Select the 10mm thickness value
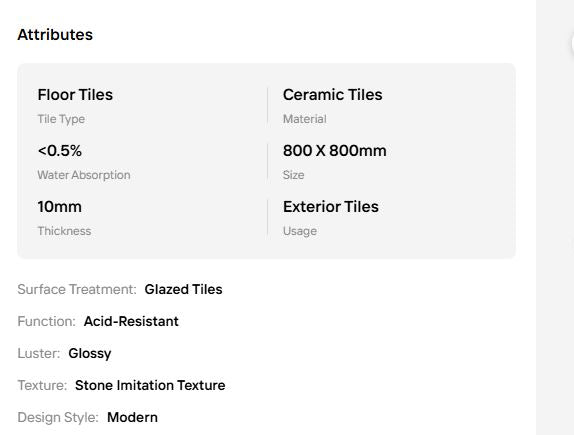 click(59, 207)
